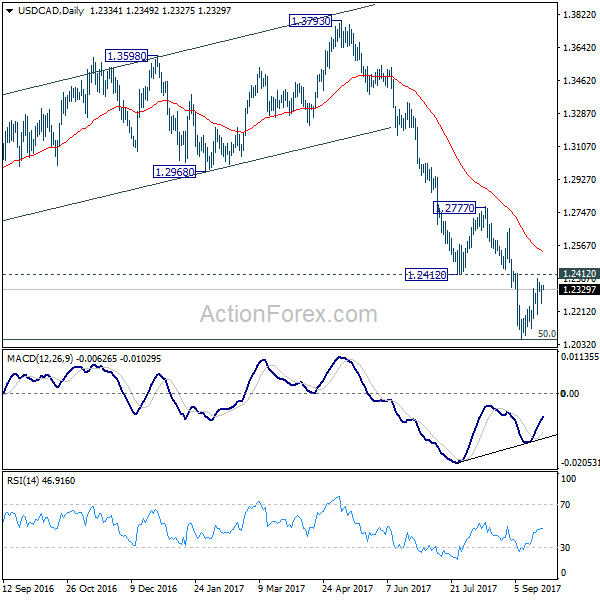Select the 1.31070 price axis value
This screenshot has height=600, width=600.
click(579, 147)
